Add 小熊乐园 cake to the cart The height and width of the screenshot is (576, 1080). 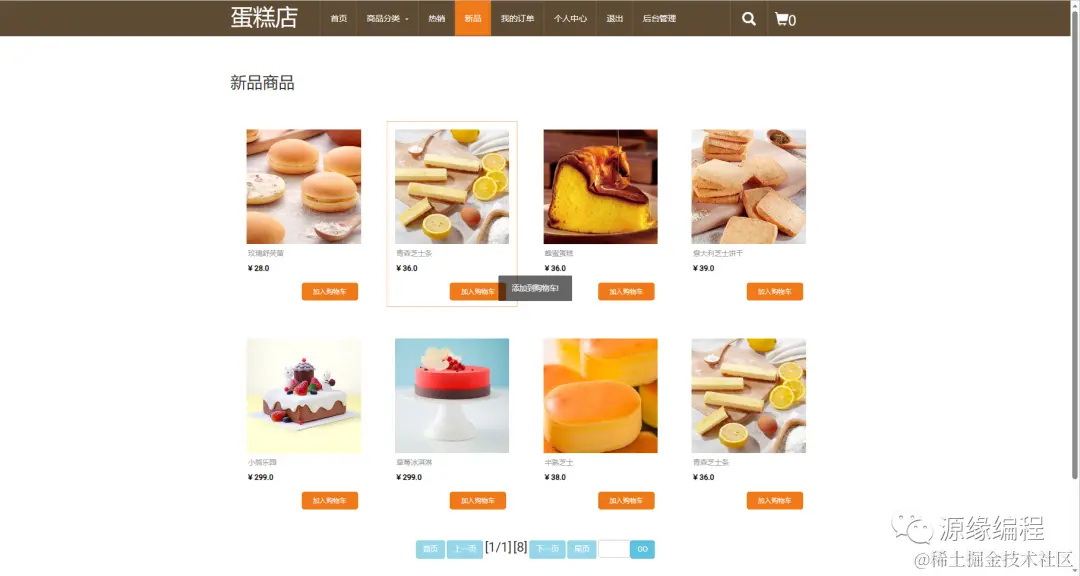(329, 500)
